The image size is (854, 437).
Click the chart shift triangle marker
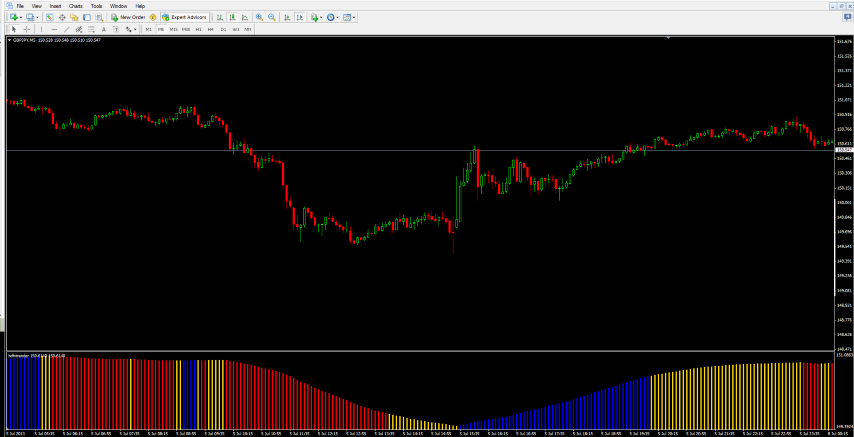tap(668, 38)
